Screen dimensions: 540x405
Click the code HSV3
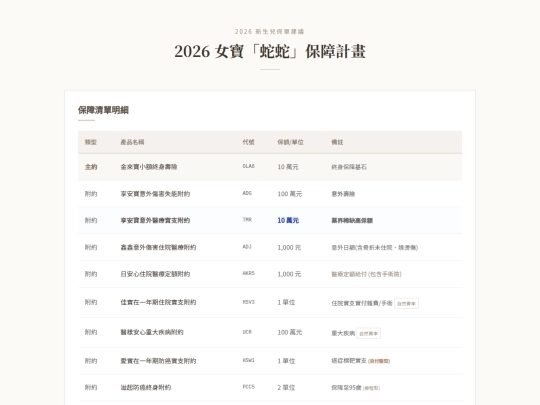tap(248, 302)
